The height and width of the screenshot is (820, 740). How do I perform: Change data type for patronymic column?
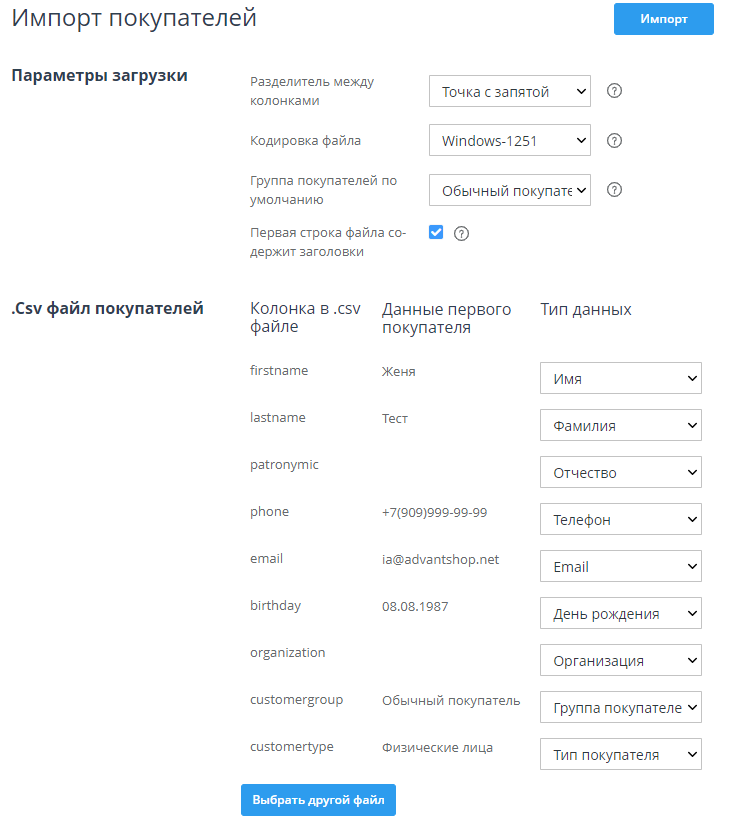[620, 472]
